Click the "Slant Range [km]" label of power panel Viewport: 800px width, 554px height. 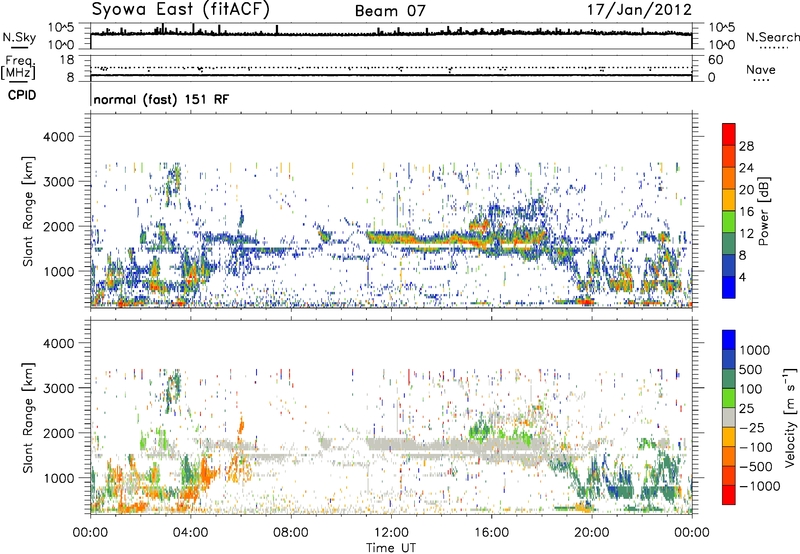coord(28,211)
